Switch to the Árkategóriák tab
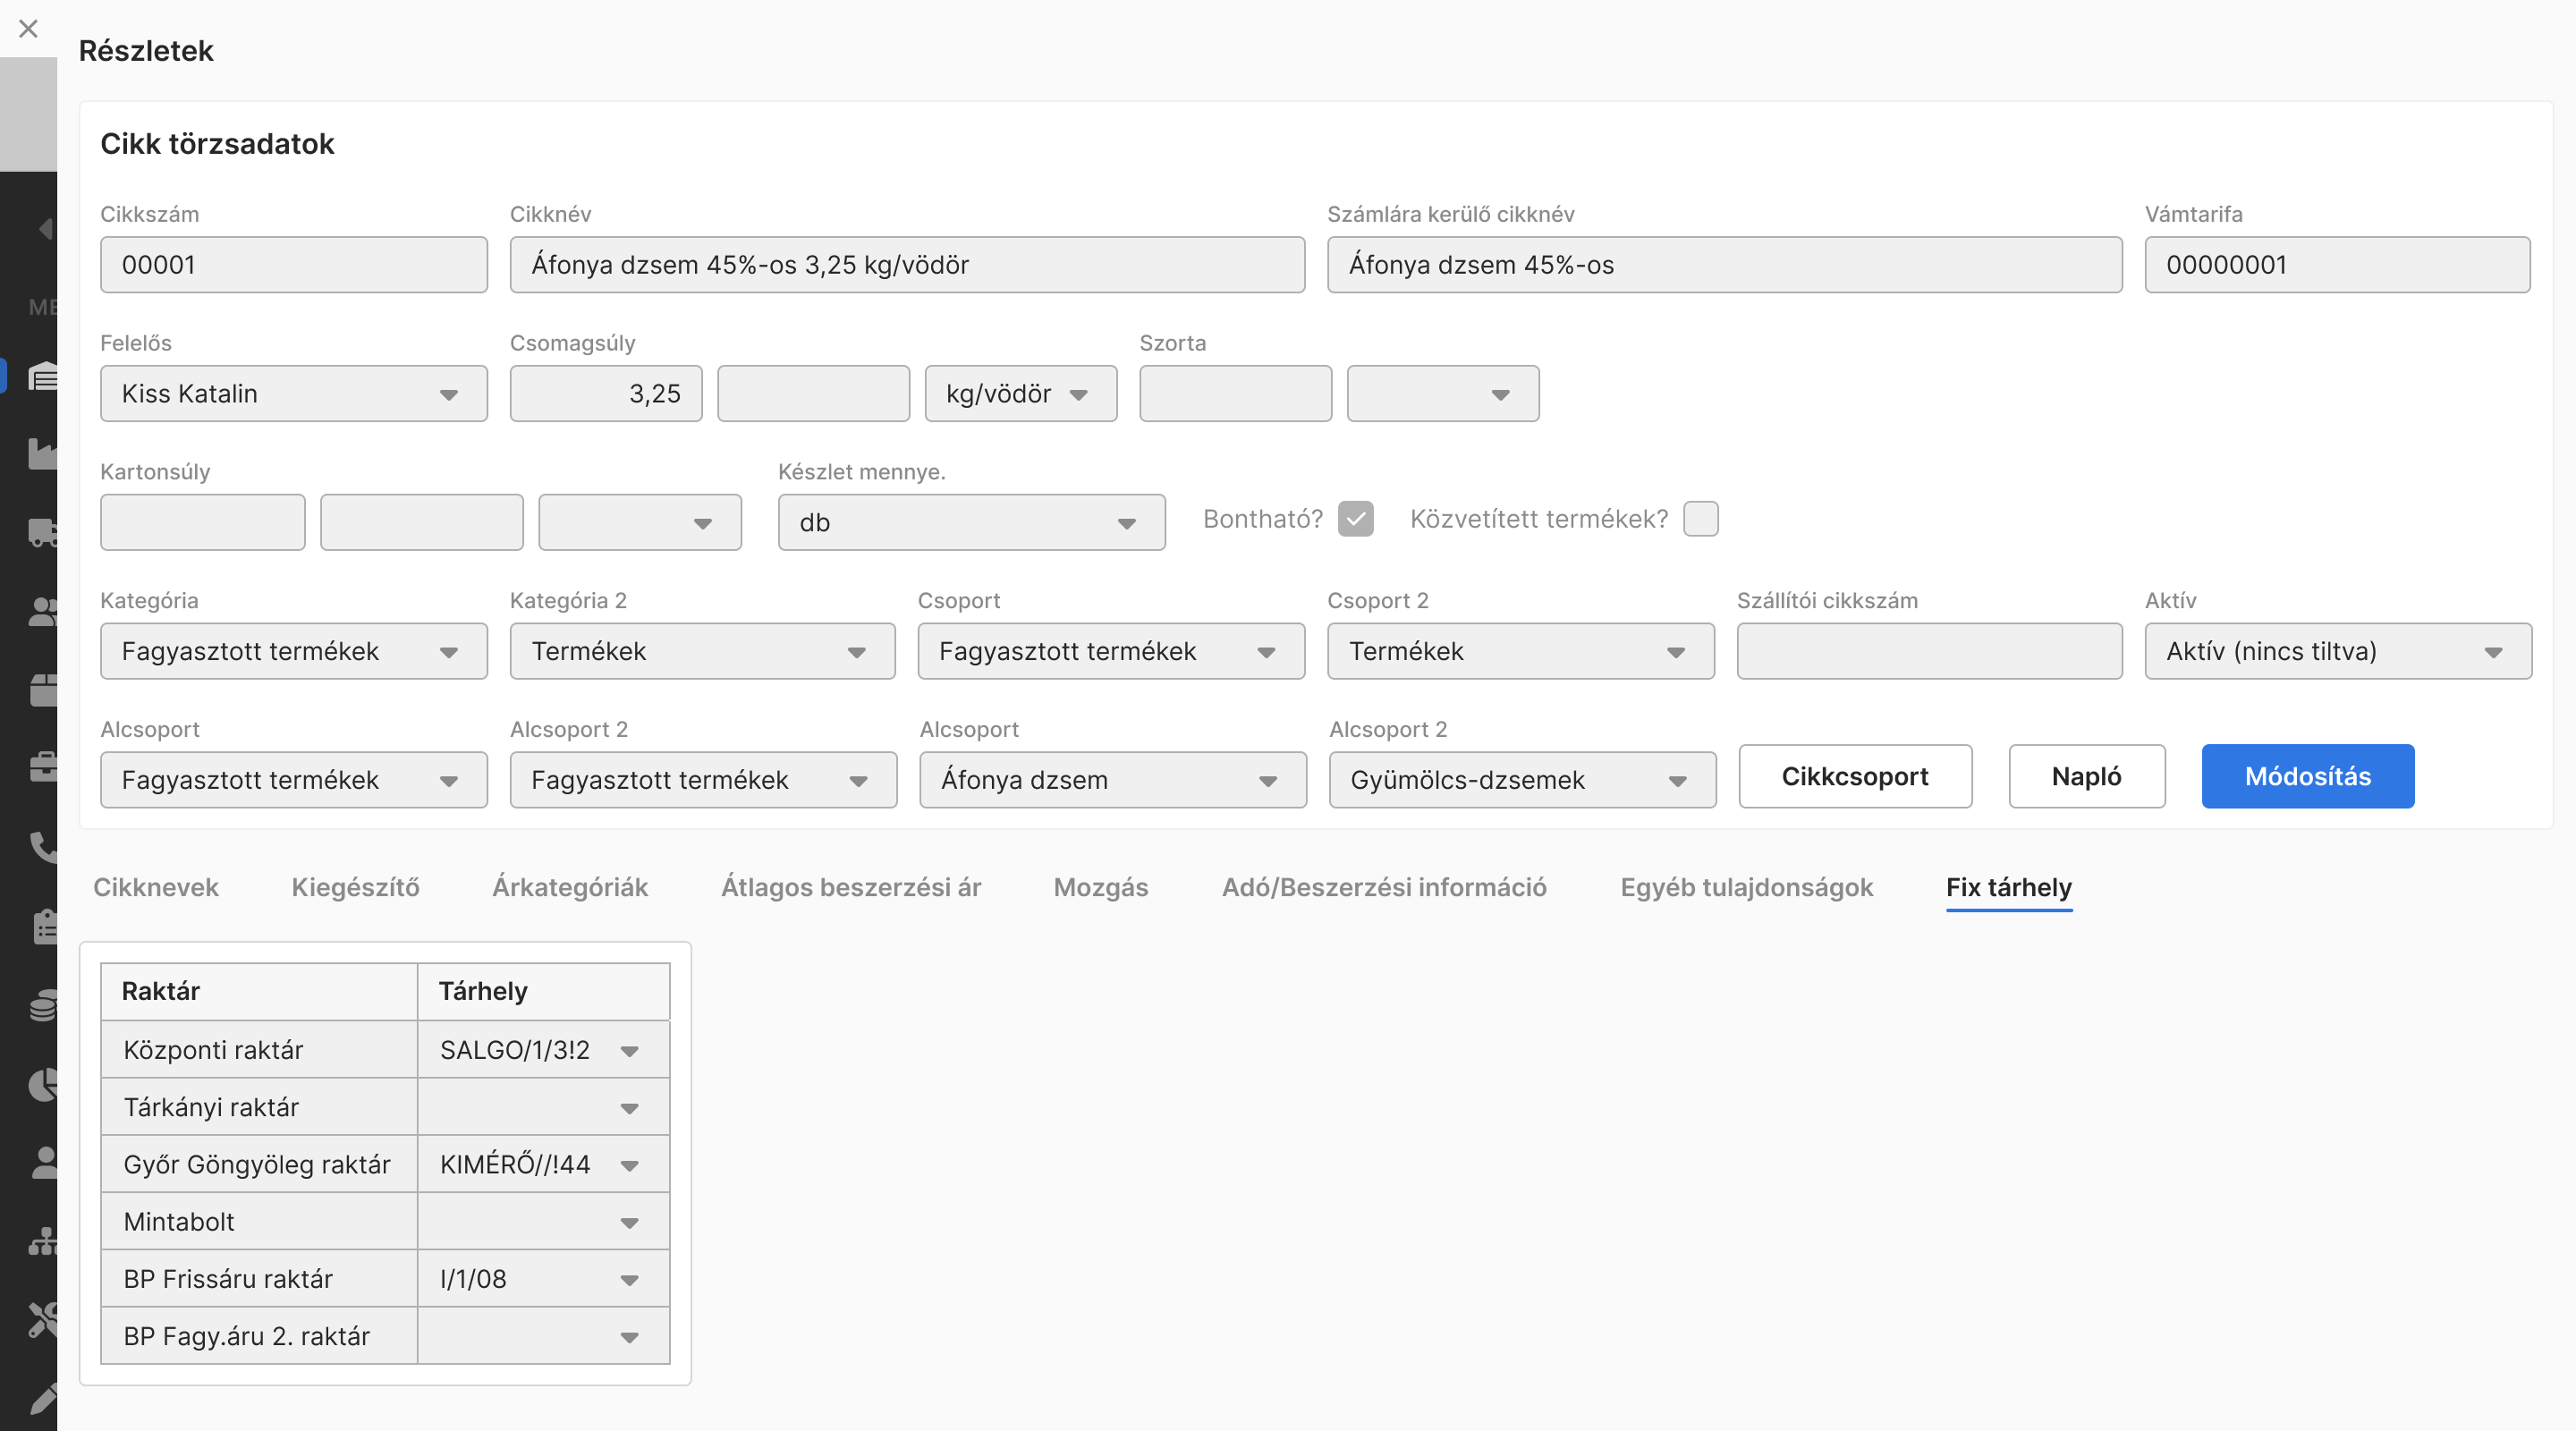The image size is (2576, 1431). 570,888
